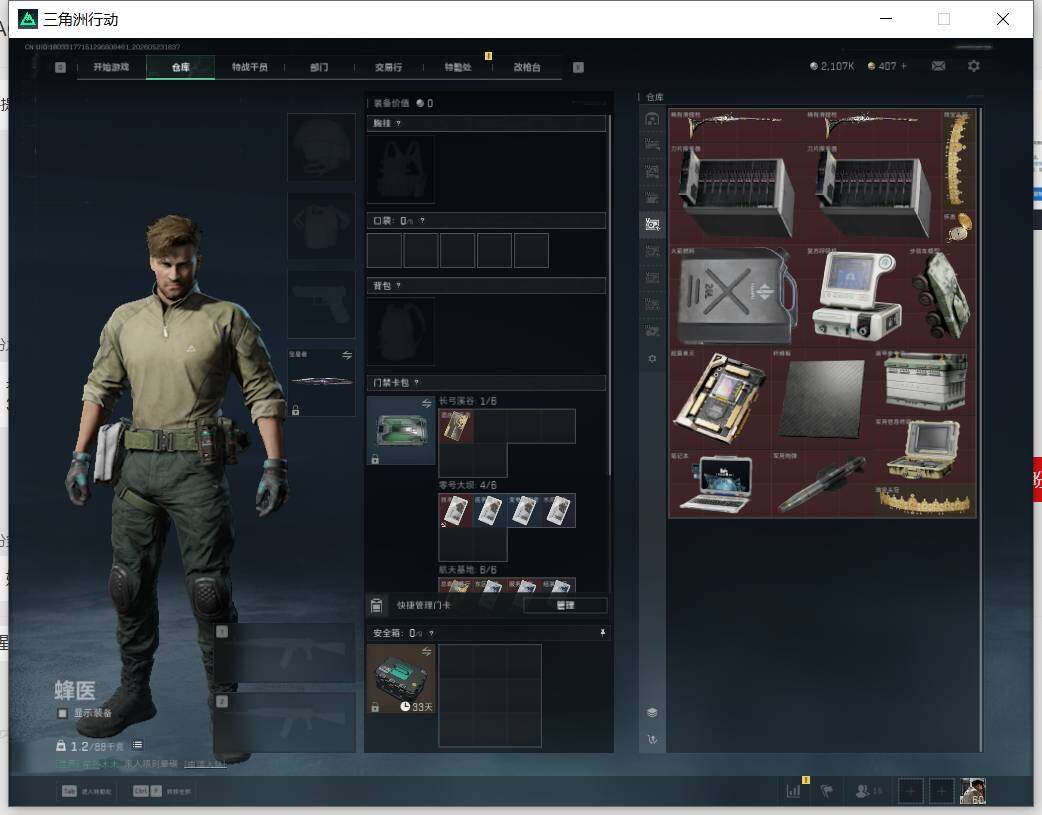Viewport: 1042px width, 815px height.
Task: Select the first warehouse category icon in the sidebar
Action: (652, 119)
